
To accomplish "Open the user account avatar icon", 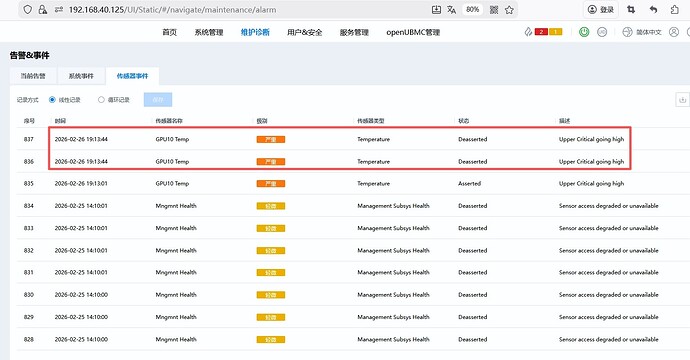I will tap(674, 32).
